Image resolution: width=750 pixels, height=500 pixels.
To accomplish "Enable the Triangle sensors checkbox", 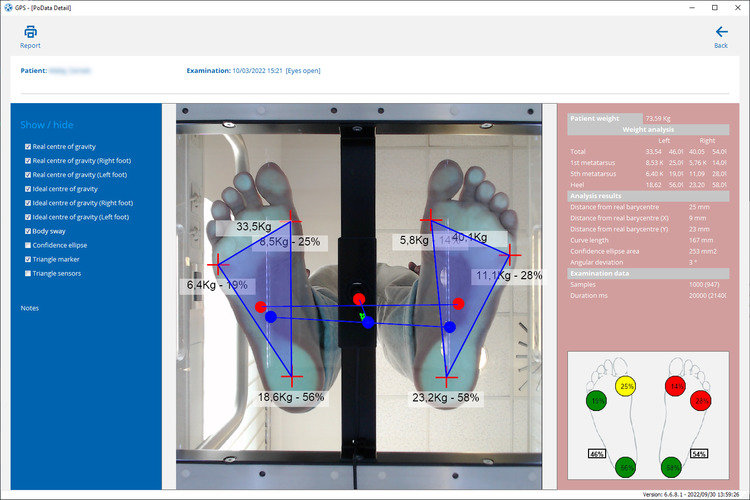I will pos(28,274).
